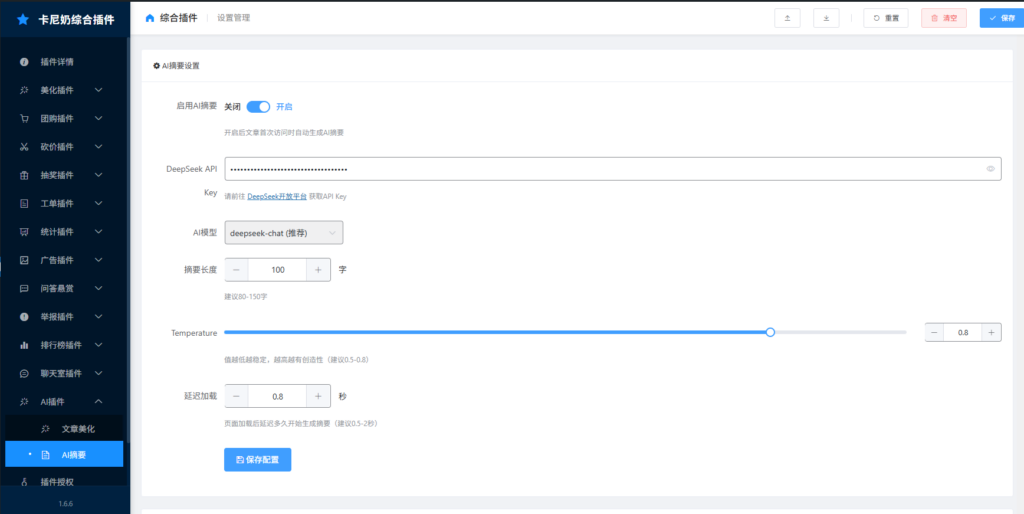
Task: Toggle the 启用AI摘要 switch
Action: (258, 106)
